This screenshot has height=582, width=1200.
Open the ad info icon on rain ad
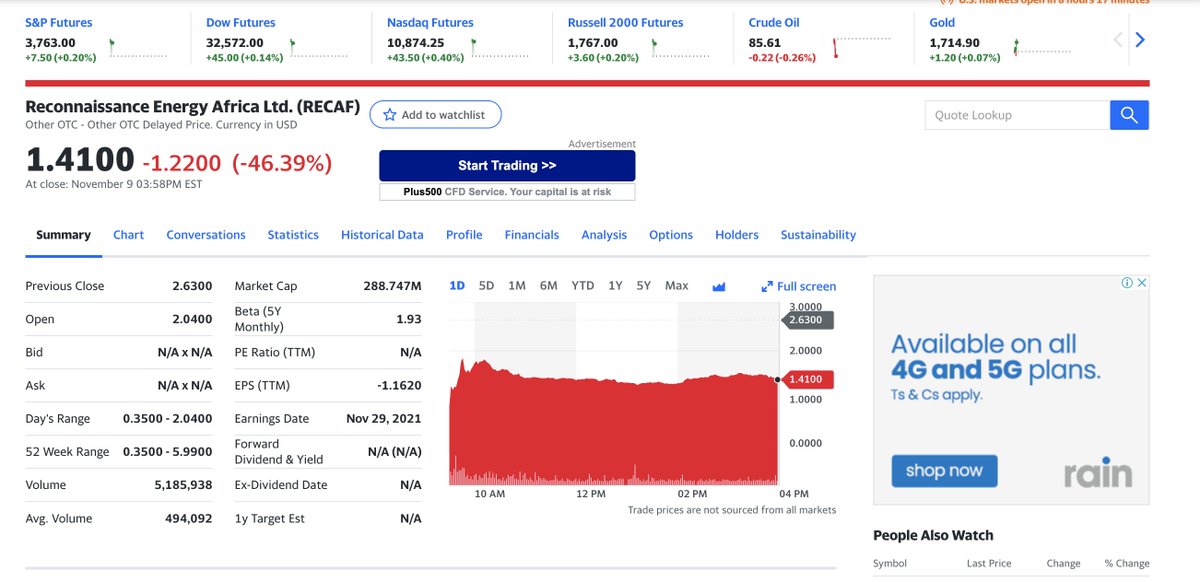coord(1127,283)
